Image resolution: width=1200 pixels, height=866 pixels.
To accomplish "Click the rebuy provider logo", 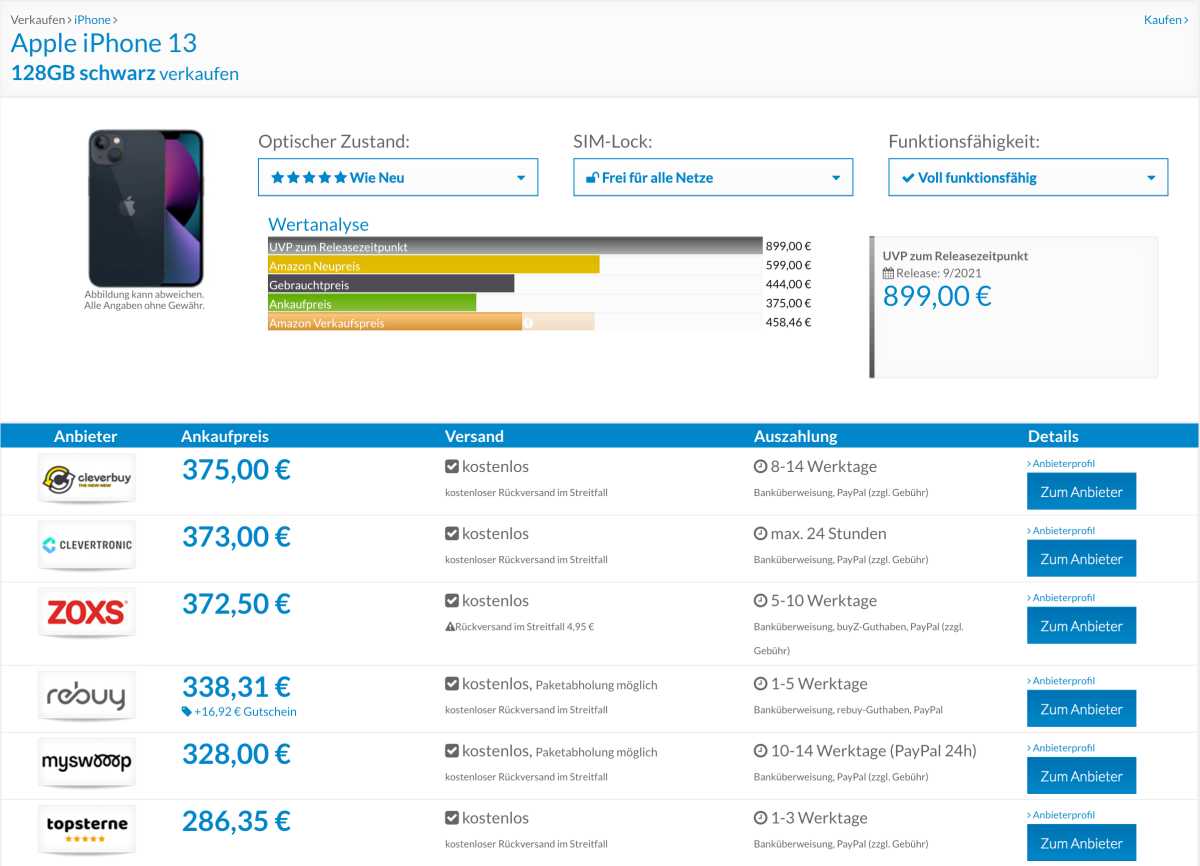I will (87, 695).
